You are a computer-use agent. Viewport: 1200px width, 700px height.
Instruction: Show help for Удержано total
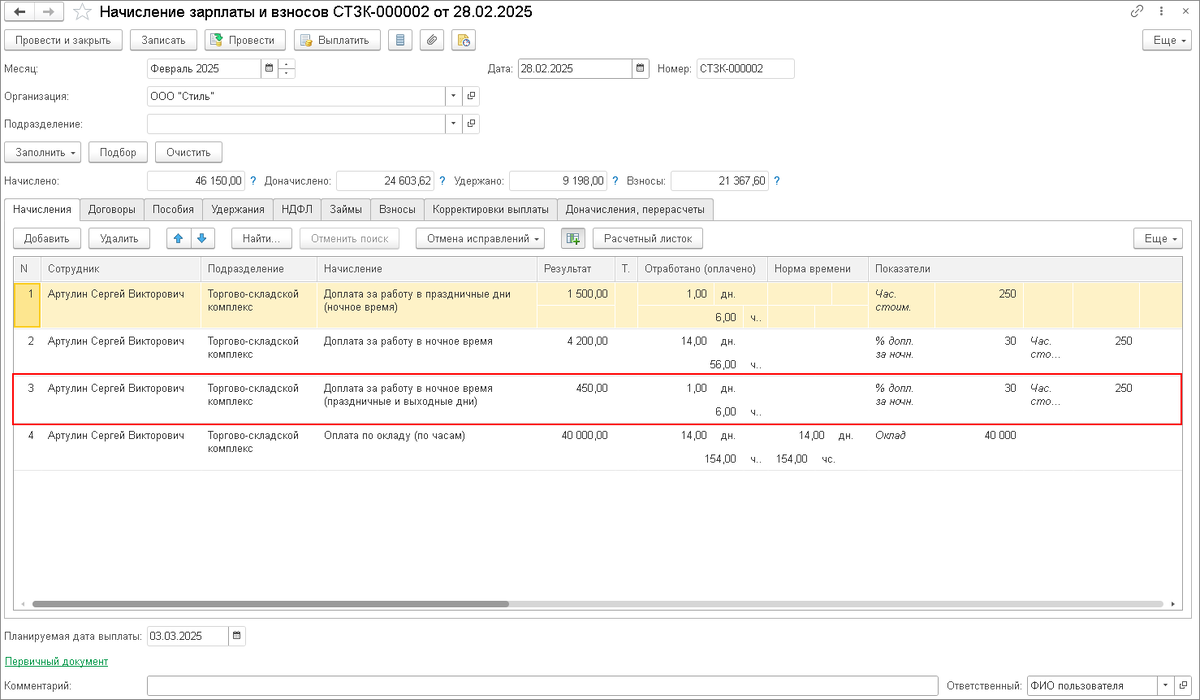pos(615,181)
